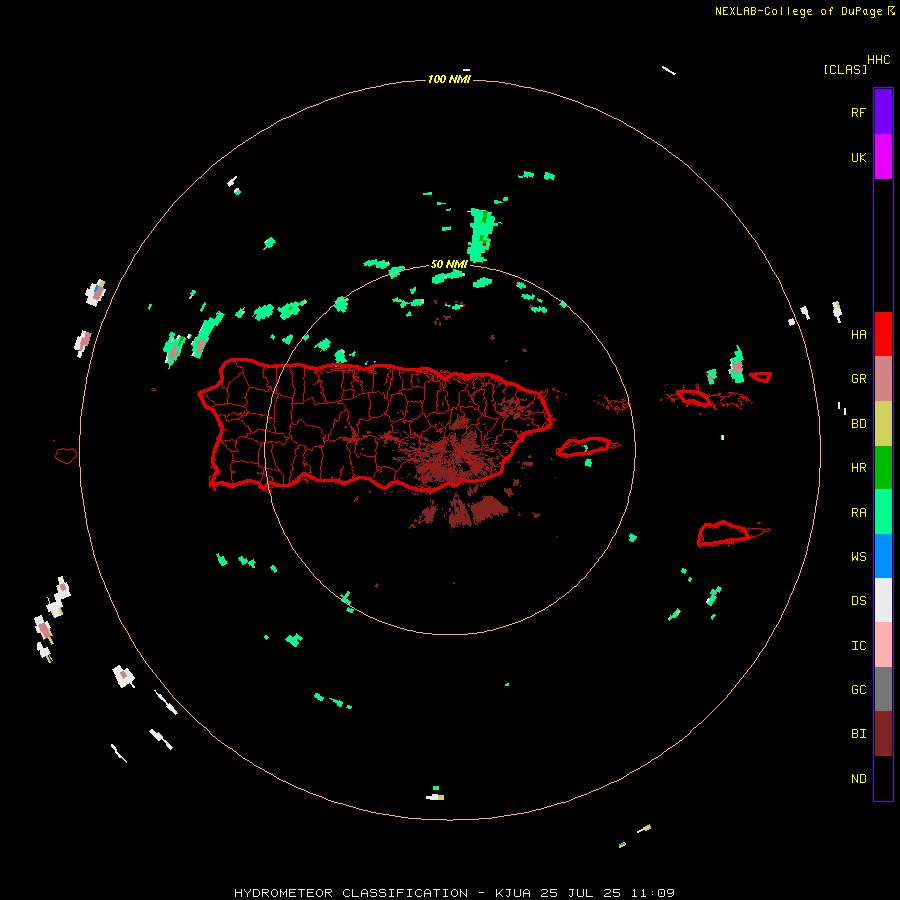Image resolution: width=900 pixels, height=900 pixels.
Task: Click the purple RF color swatch
Action: tap(883, 112)
